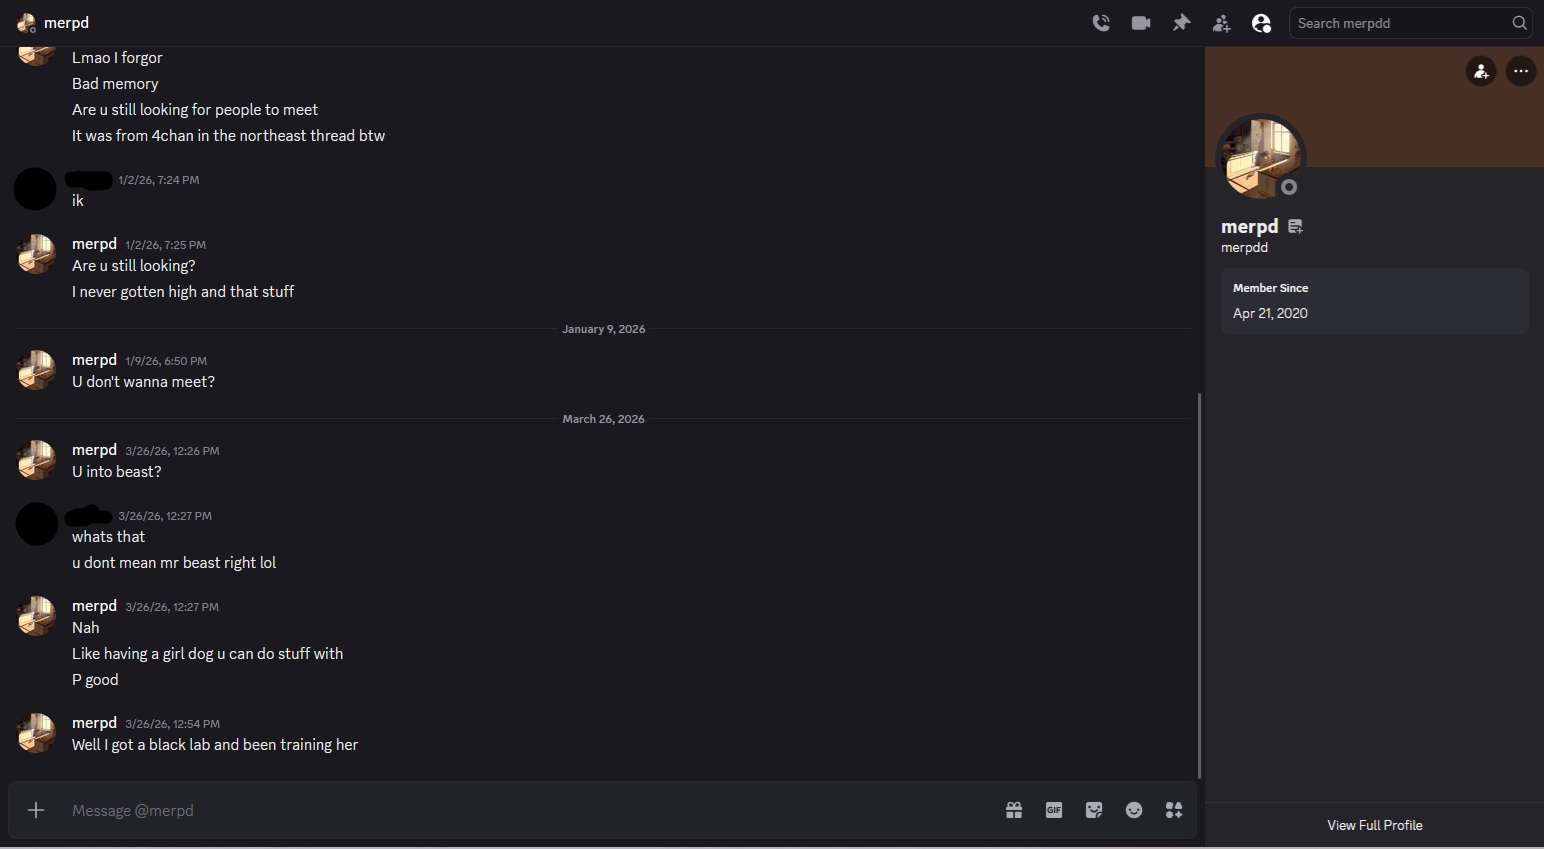The width and height of the screenshot is (1544, 849).
Task: Open View Full Profile
Action: tap(1375, 825)
